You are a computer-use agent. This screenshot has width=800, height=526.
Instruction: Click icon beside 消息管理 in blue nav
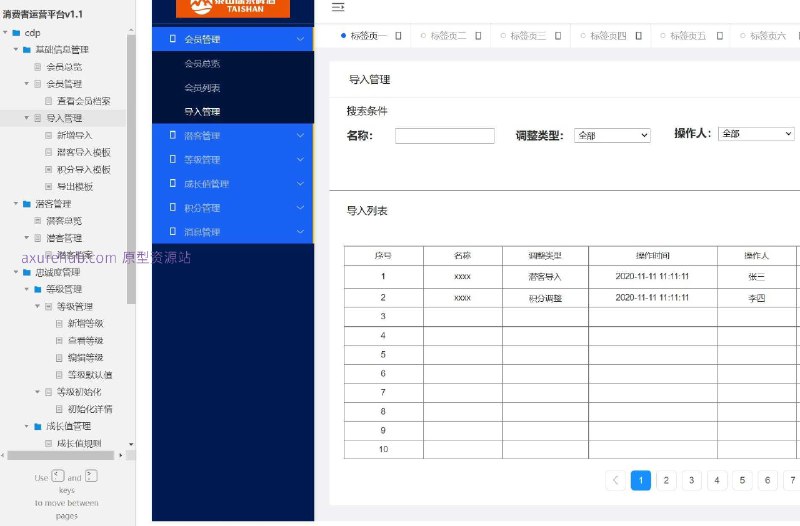click(172, 231)
